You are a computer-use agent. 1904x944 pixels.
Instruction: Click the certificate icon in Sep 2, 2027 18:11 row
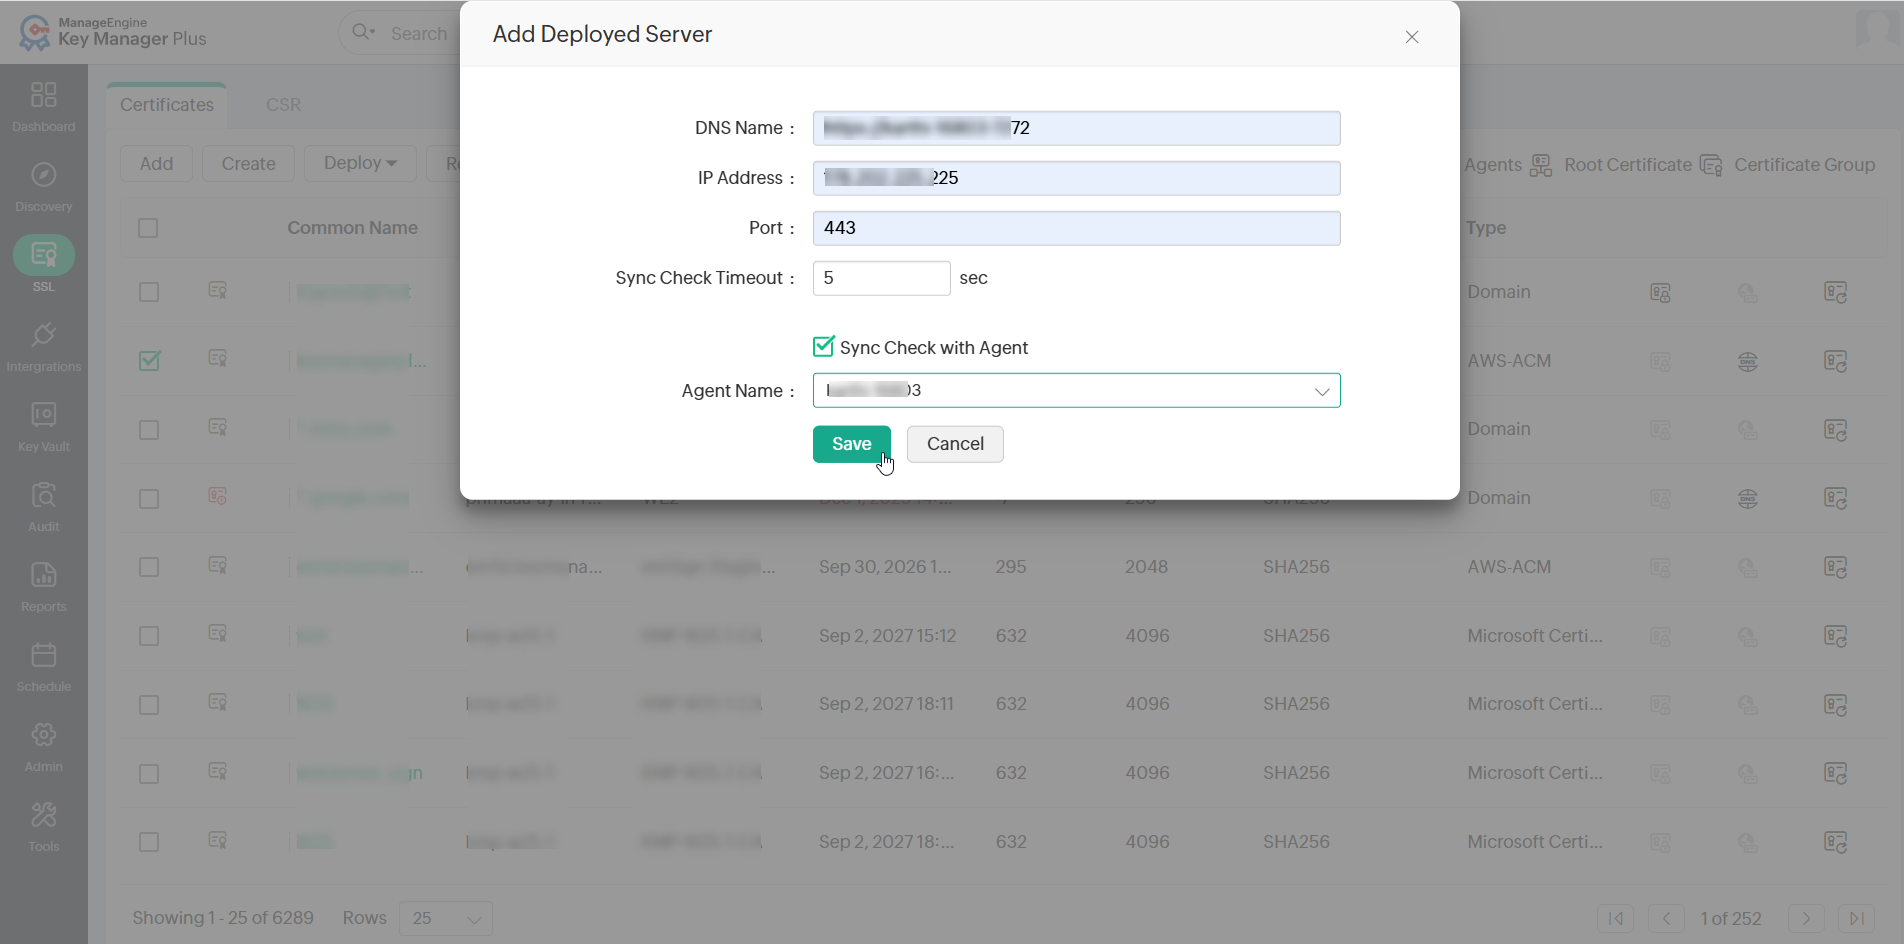coord(217,703)
